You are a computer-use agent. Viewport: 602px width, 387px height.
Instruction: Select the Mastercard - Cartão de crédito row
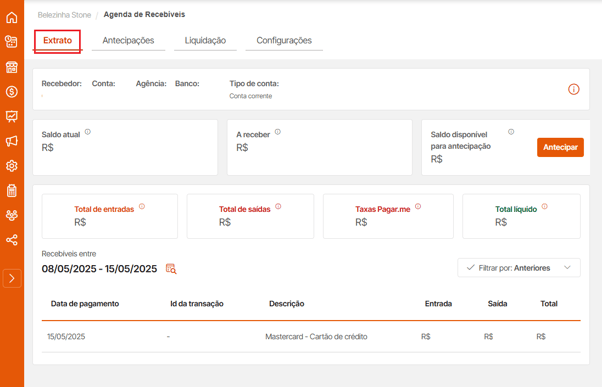[x=311, y=337]
